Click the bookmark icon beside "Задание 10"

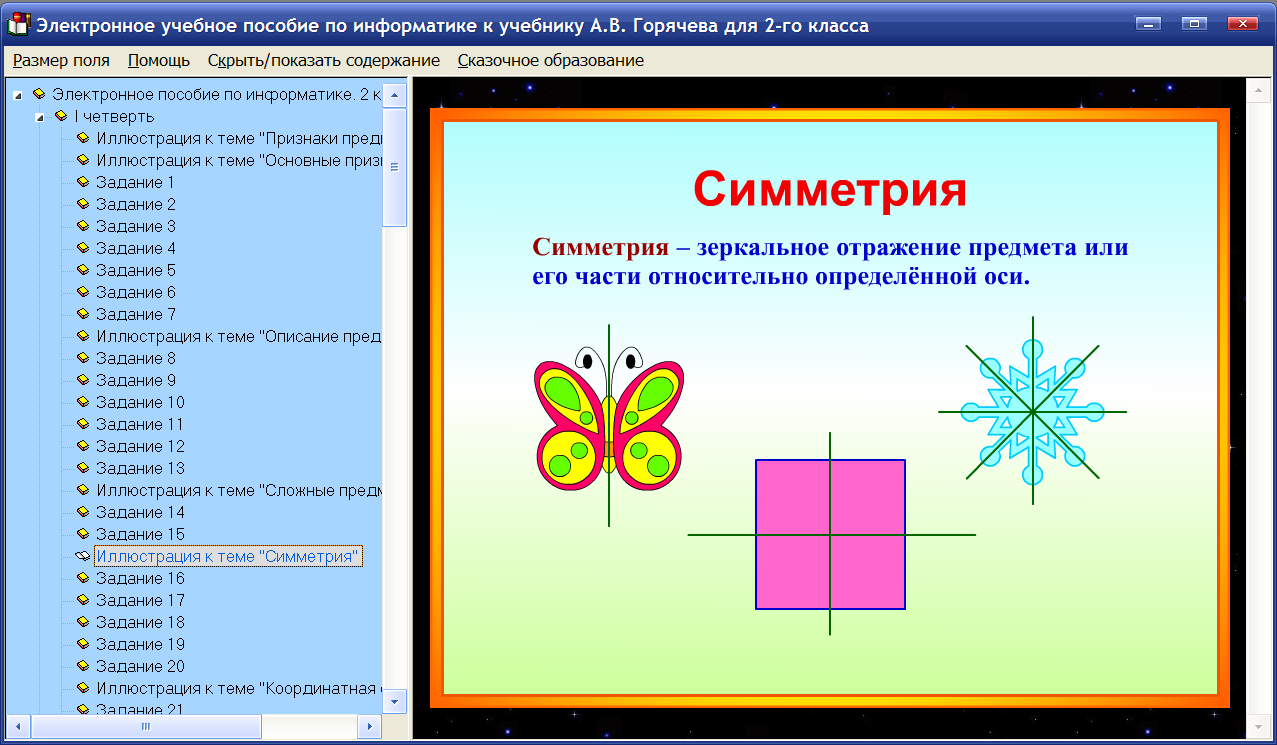(x=81, y=402)
